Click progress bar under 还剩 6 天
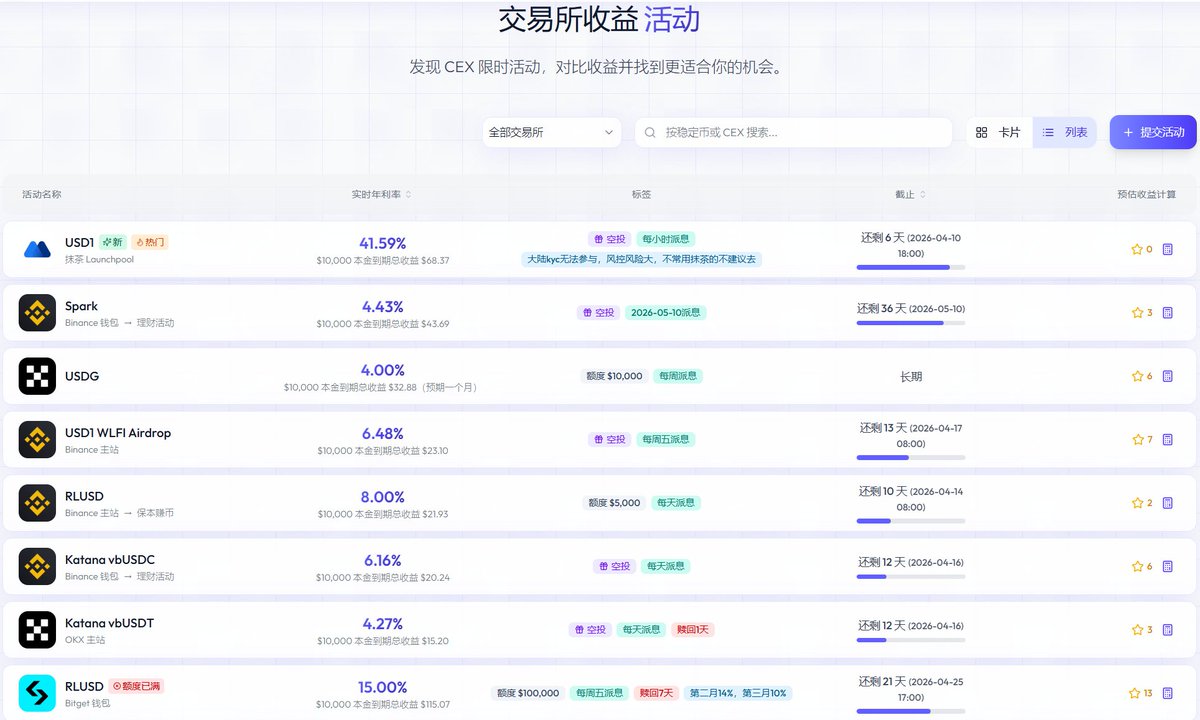The height and width of the screenshot is (720, 1200). 911,267
